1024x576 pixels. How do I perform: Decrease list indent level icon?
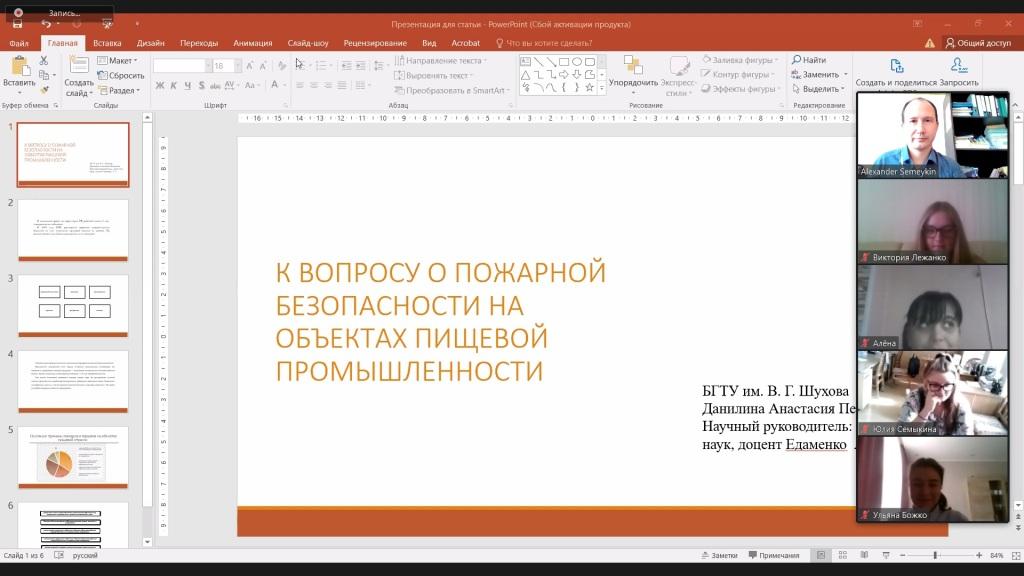[x=346, y=66]
